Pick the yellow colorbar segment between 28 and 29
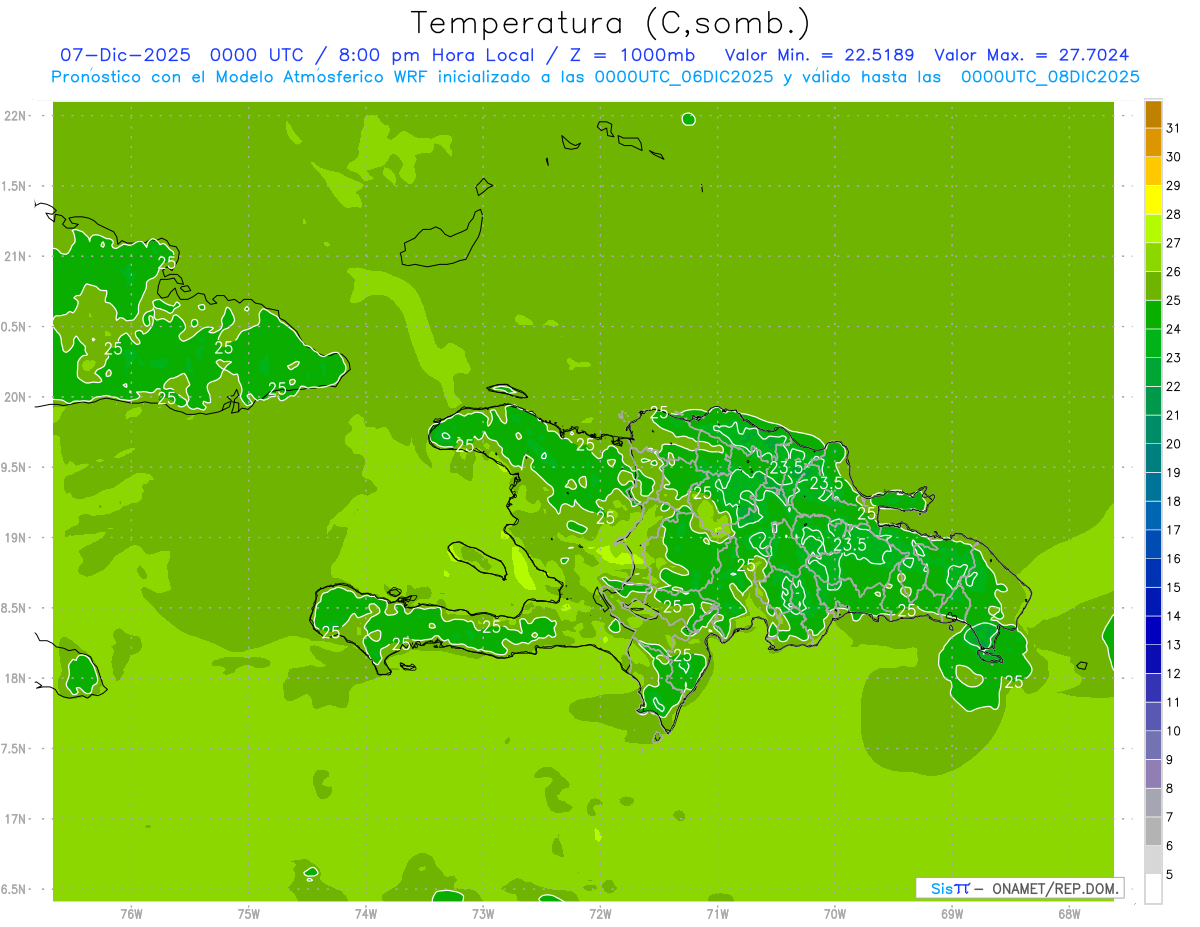This screenshot has height=927, width=1200. [x=1153, y=200]
